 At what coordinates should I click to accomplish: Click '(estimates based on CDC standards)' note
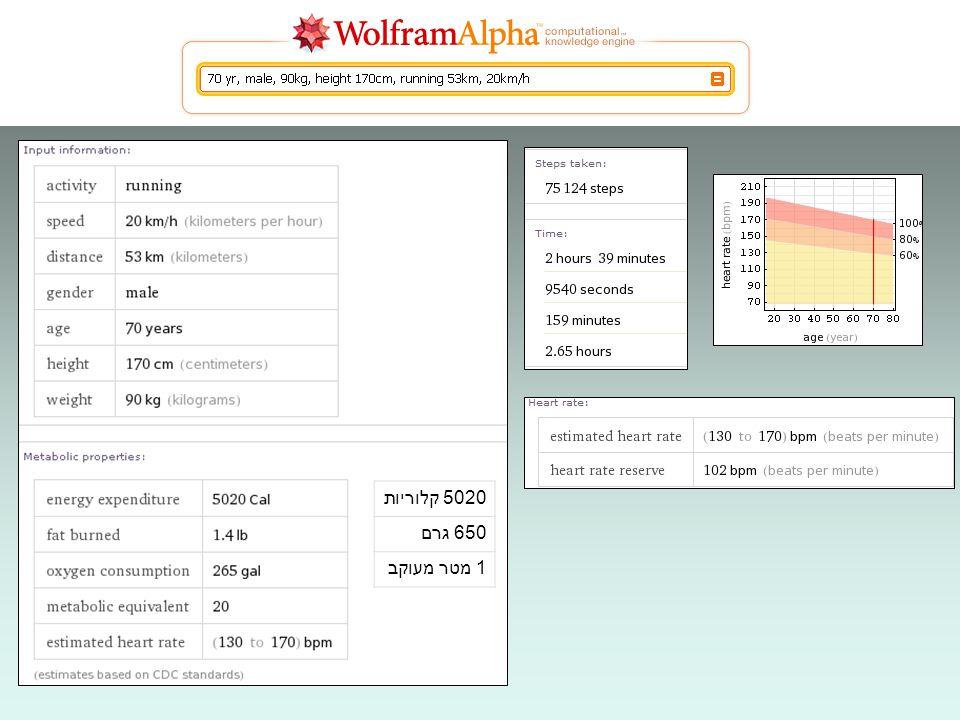pyautogui.click(x=139, y=675)
